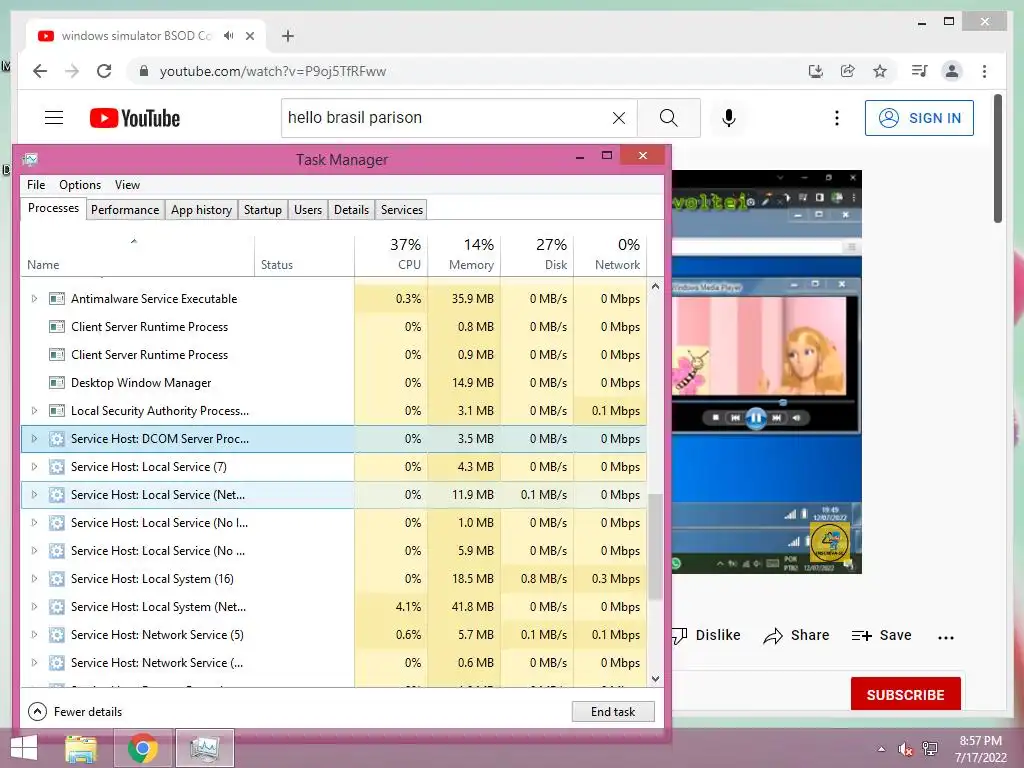Click YouTube page vertical scrollbar thumb

pyautogui.click(x=998, y=159)
